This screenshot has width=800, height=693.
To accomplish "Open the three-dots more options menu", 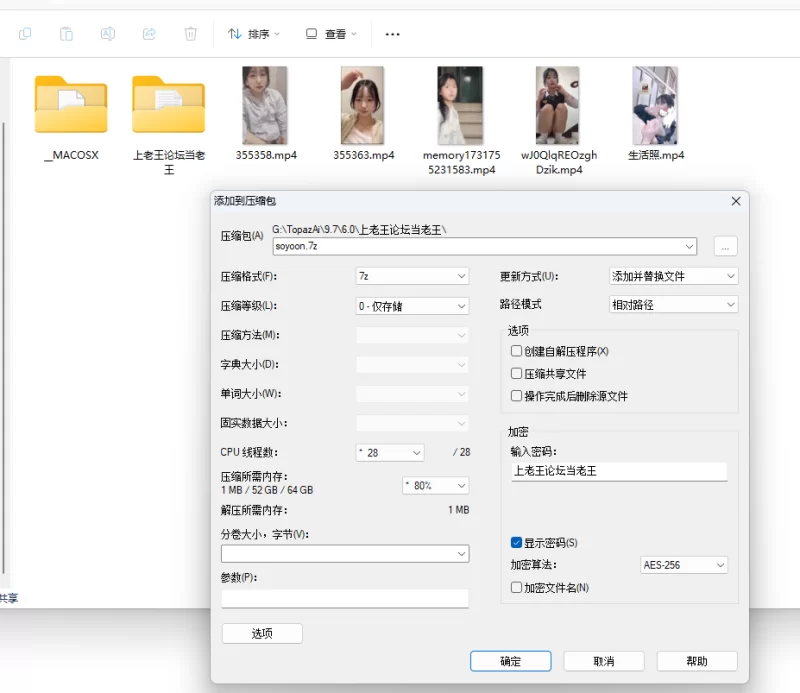I will pyautogui.click(x=392, y=34).
